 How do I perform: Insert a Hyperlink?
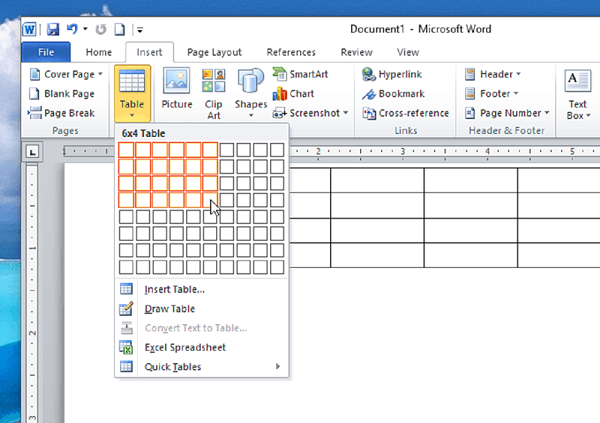coord(392,74)
